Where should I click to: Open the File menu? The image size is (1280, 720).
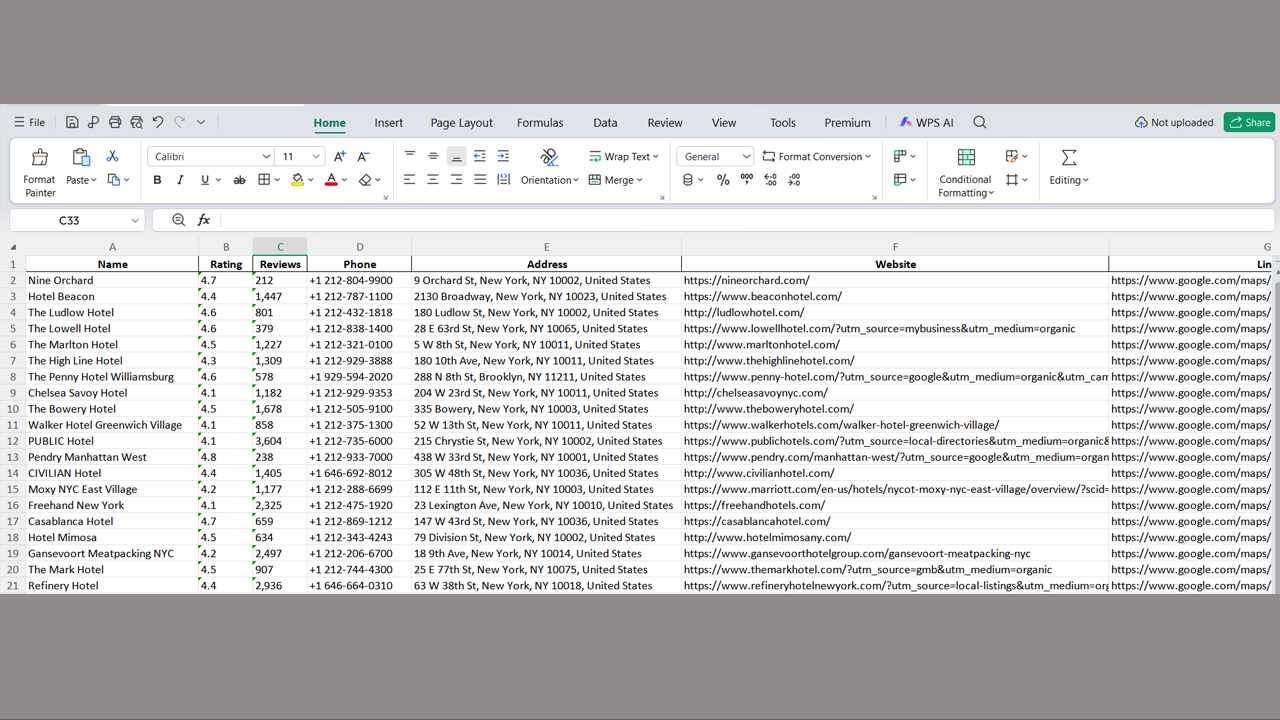(29, 122)
